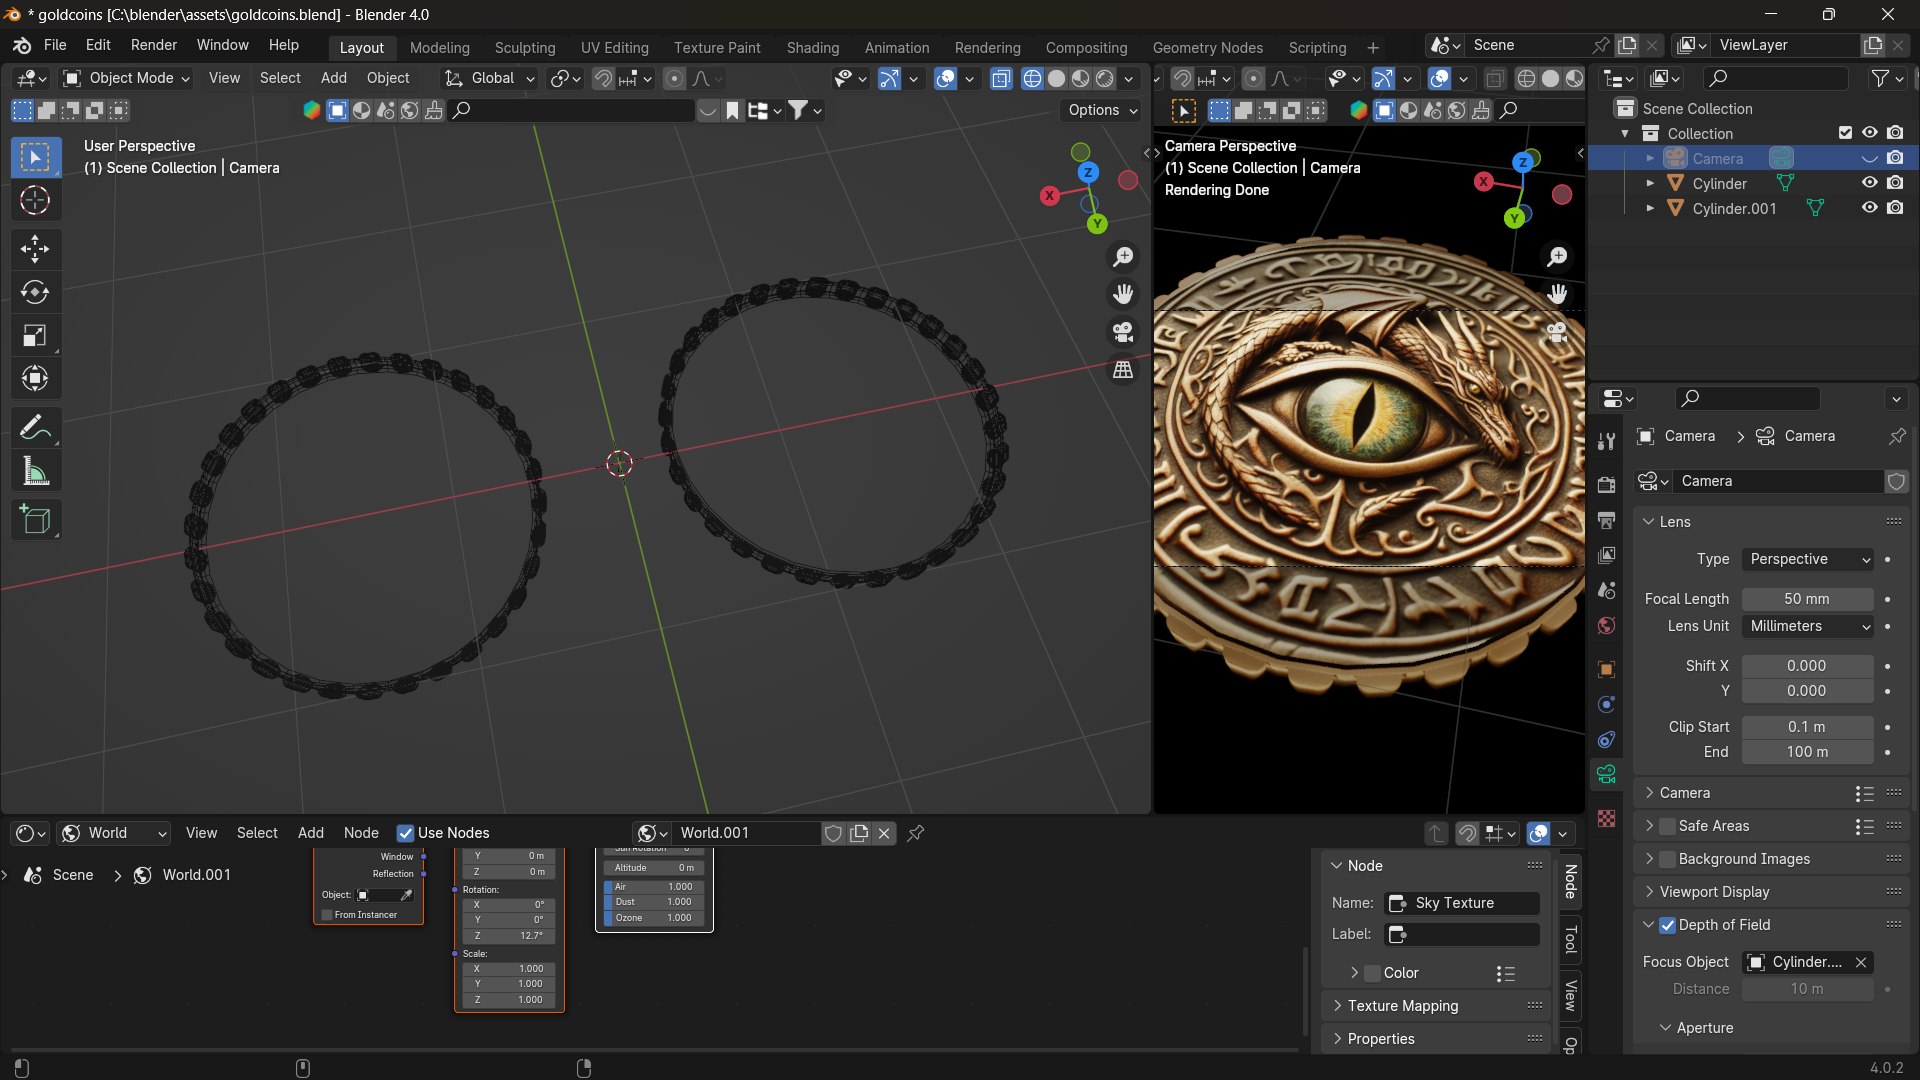Hide Cylinder in viewport via eye icon
The height and width of the screenshot is (1080, 1920).
coord(1869,183)
